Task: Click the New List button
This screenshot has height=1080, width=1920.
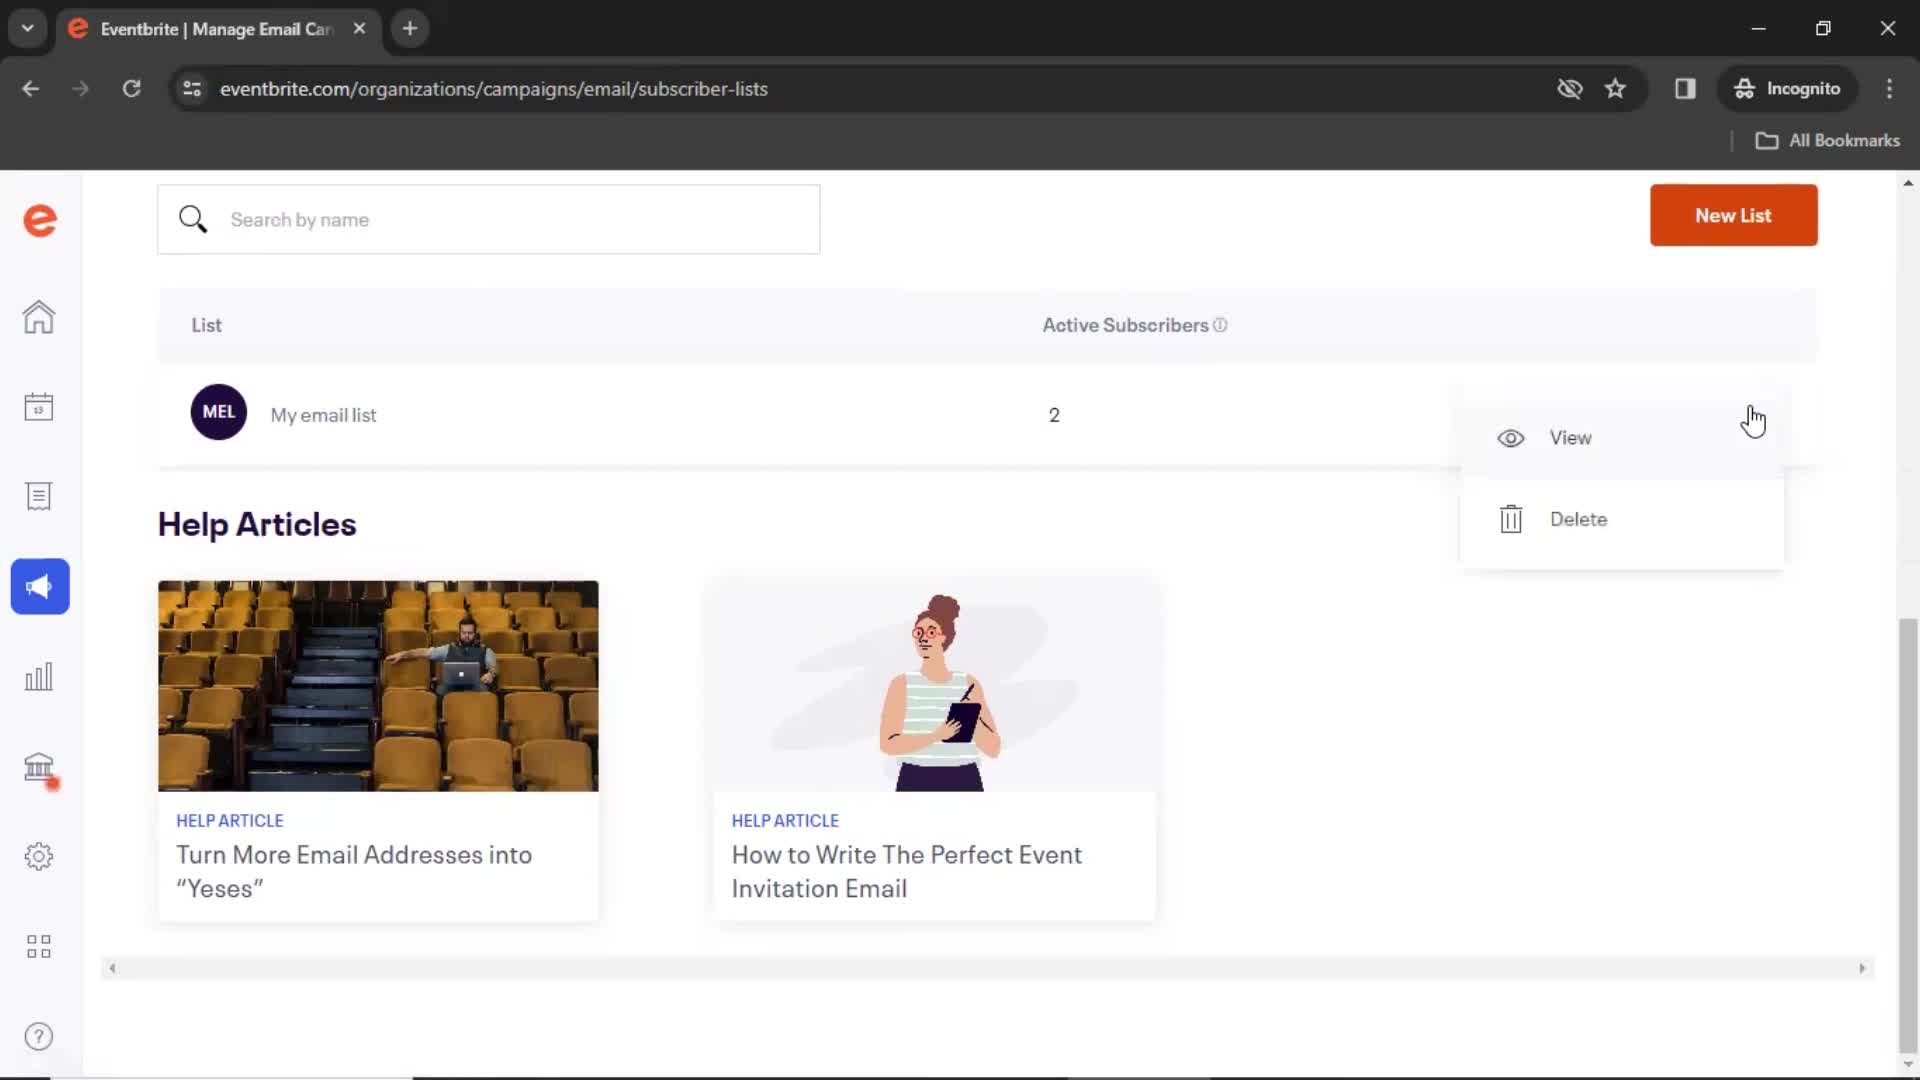Action: (1734, 215)
